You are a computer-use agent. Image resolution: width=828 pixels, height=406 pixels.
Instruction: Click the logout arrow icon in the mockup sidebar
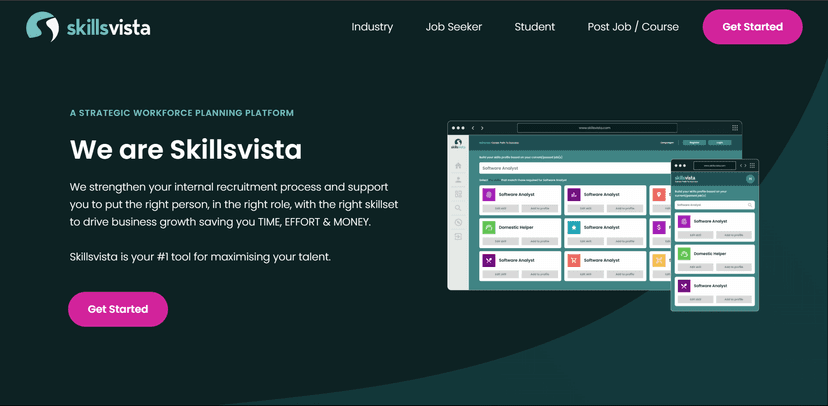click(458, 236)
